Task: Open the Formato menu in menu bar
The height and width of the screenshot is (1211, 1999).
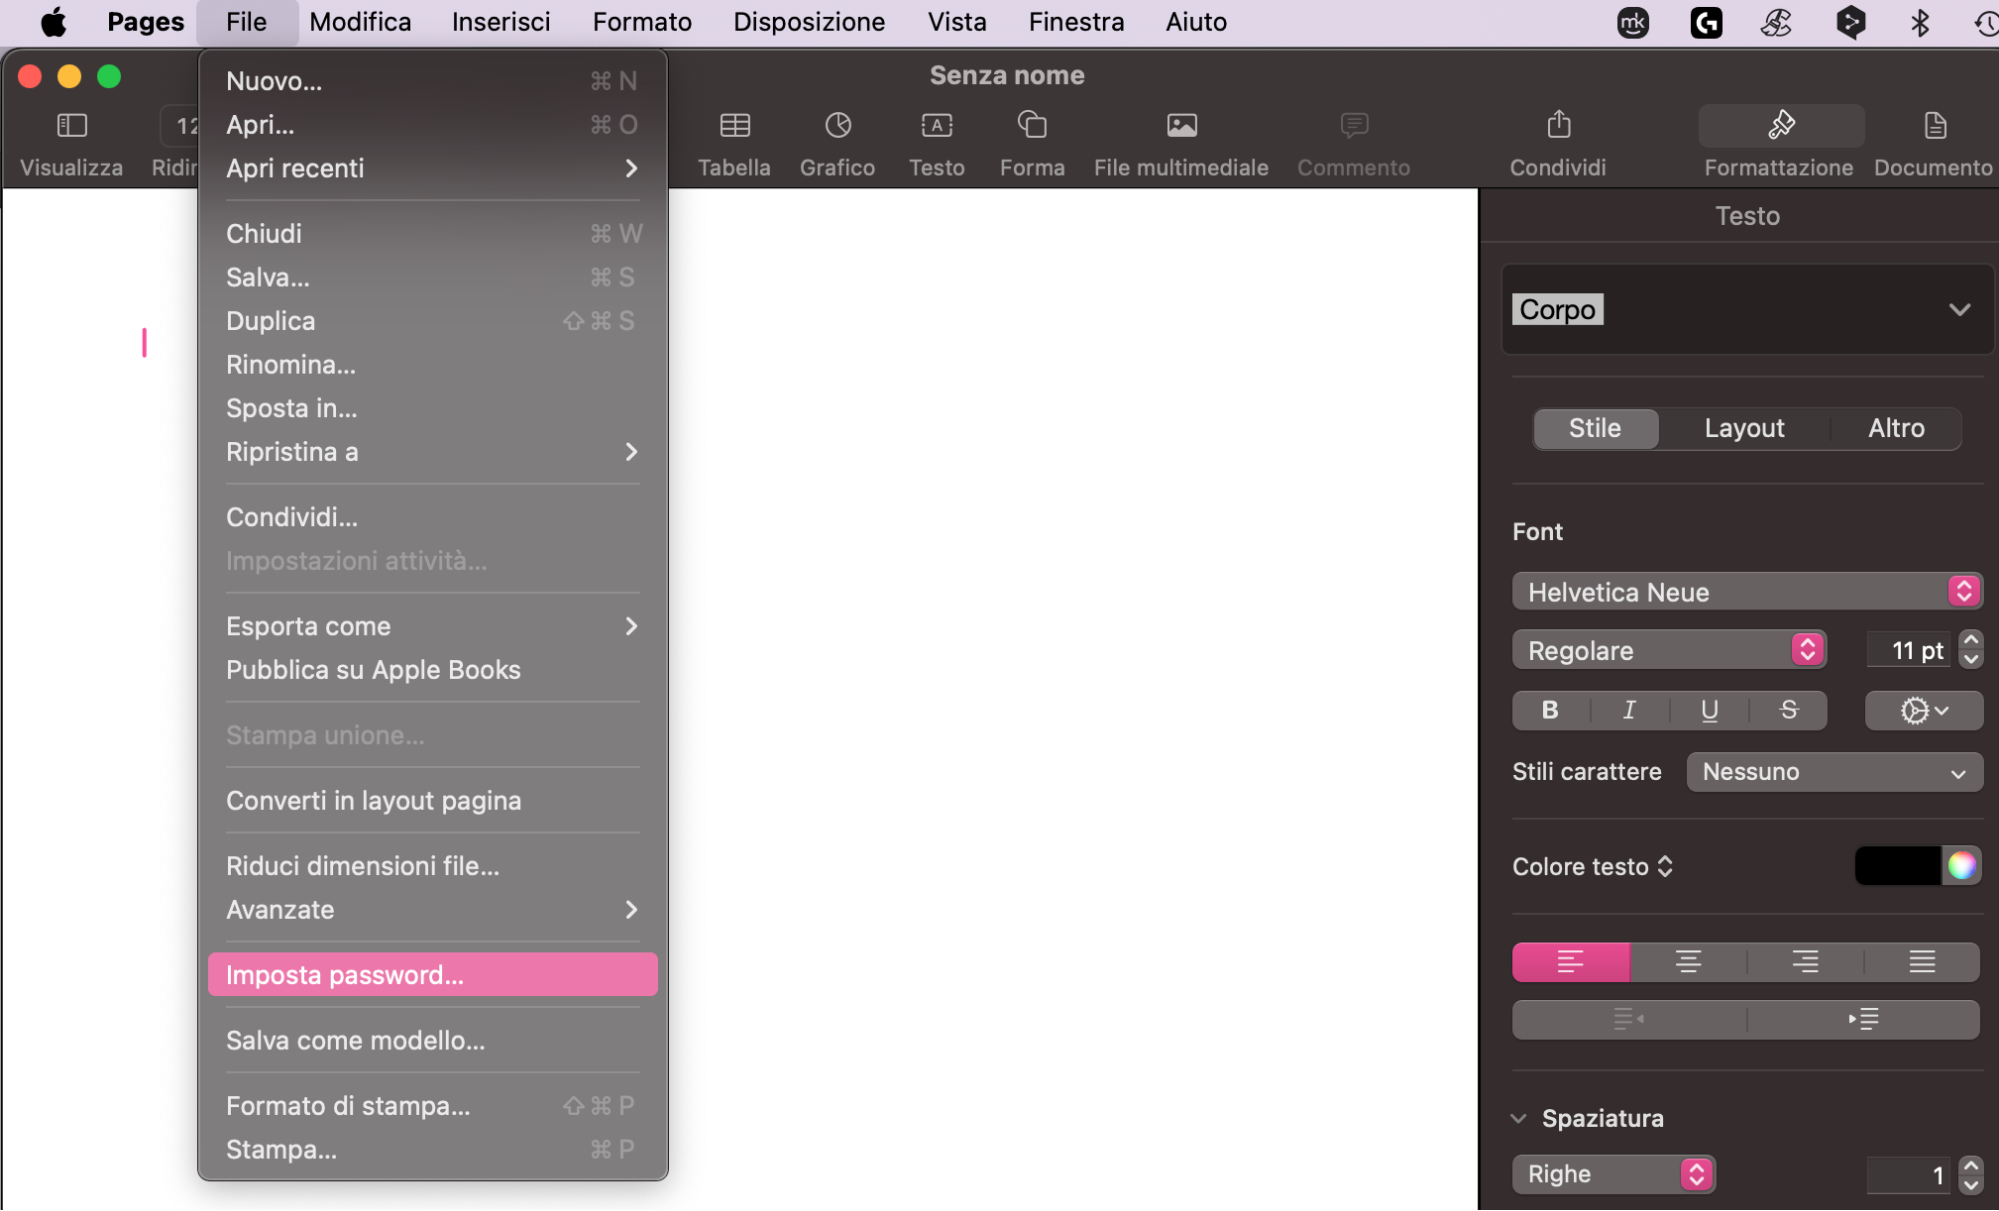Action: click(x=642, y=22)
